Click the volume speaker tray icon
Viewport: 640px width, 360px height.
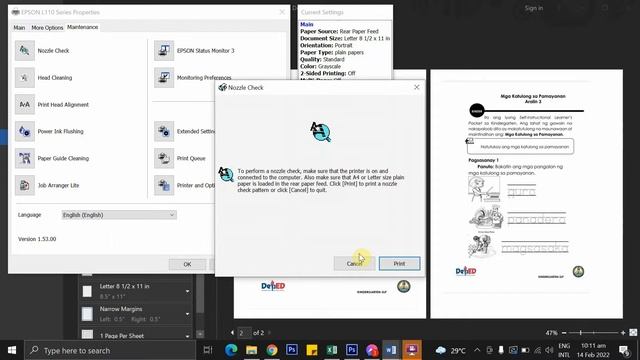tap(549, 350)
